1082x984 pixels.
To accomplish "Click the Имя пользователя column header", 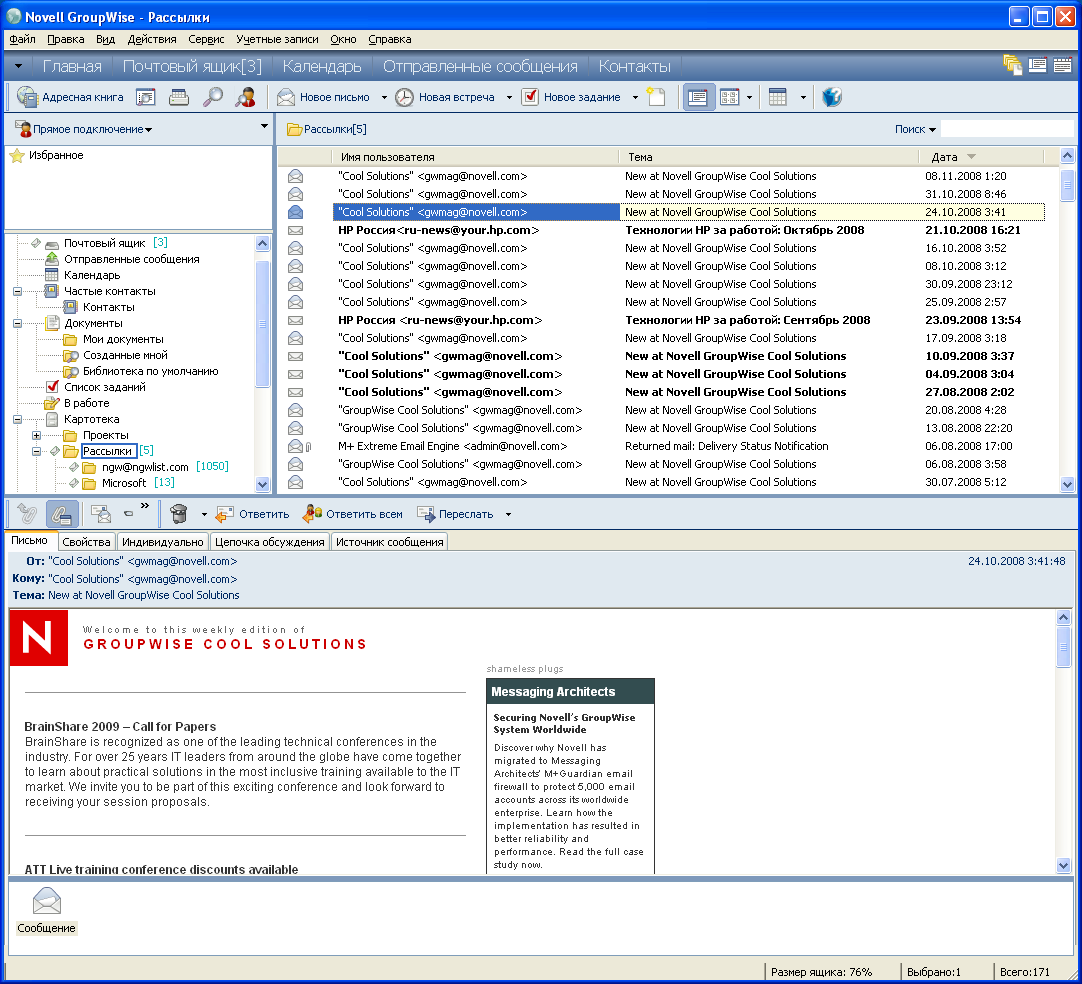I will point(475,157).
